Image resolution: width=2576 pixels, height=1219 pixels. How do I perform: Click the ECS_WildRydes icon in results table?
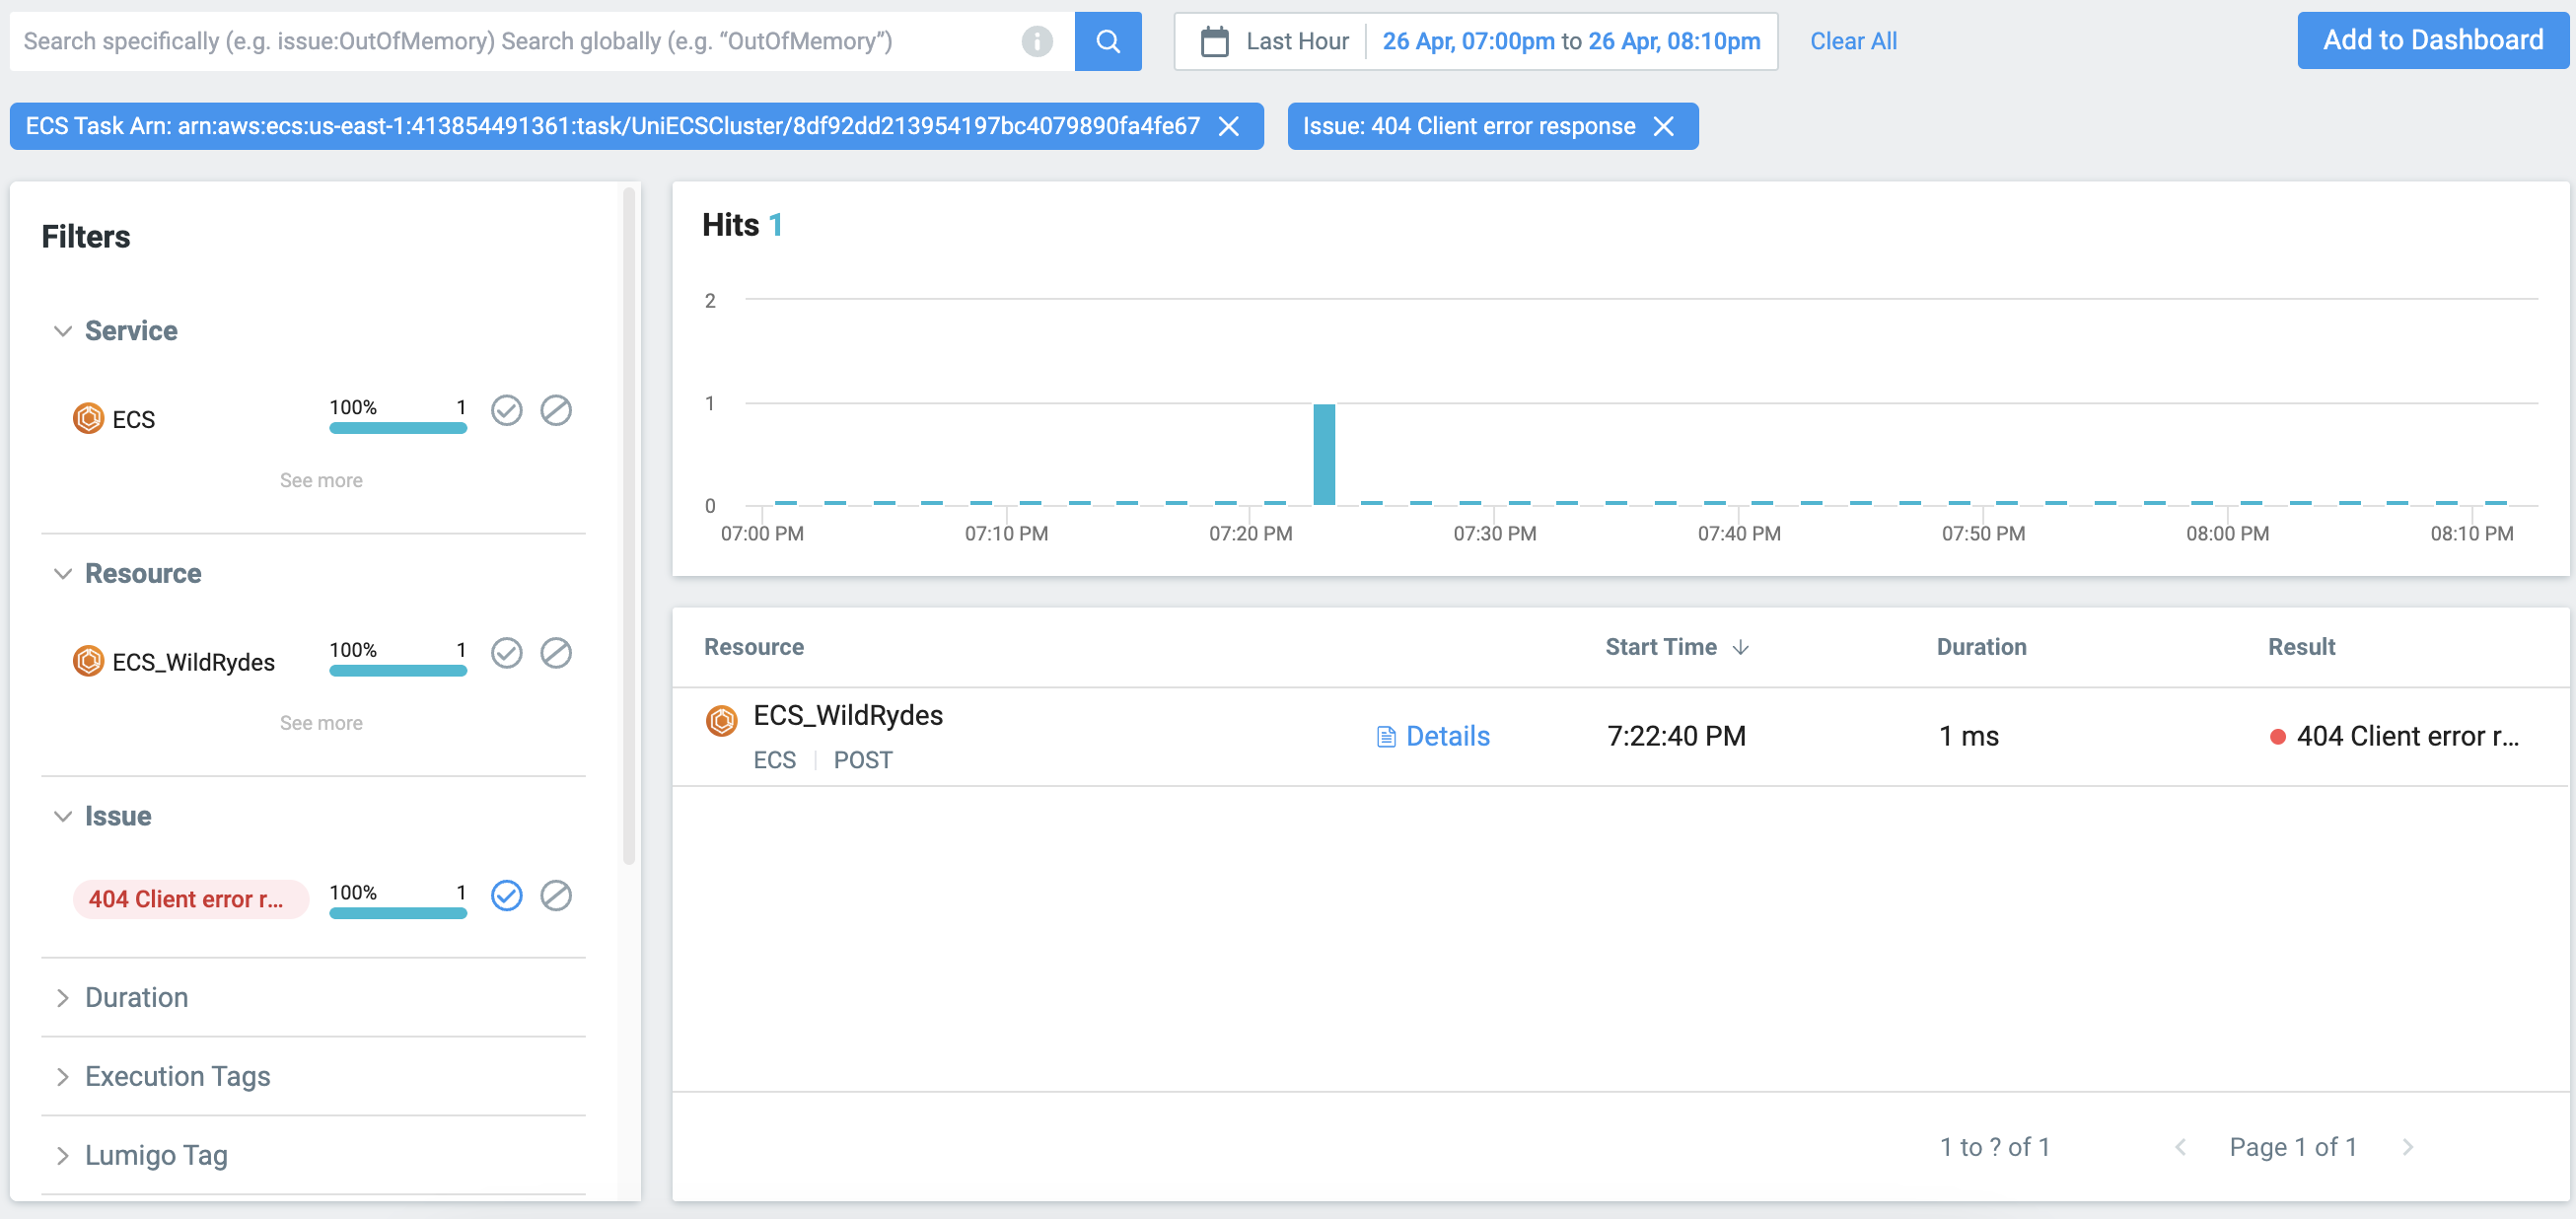coord(721,719)
